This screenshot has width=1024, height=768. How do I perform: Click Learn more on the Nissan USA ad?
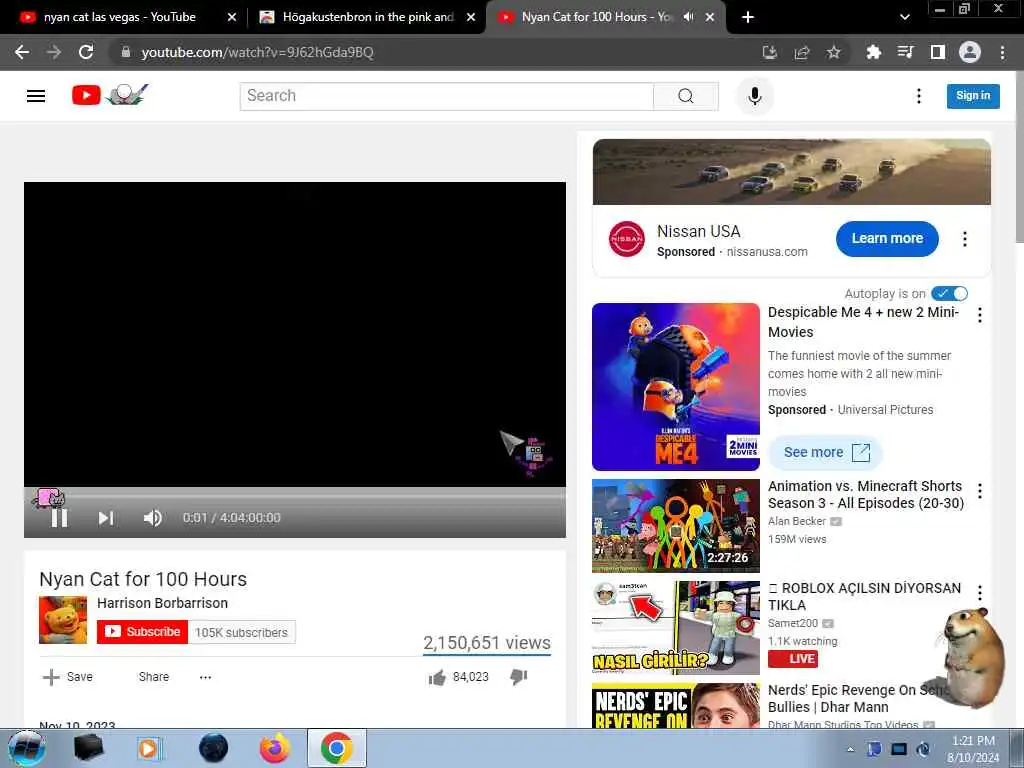pos(887,239)
